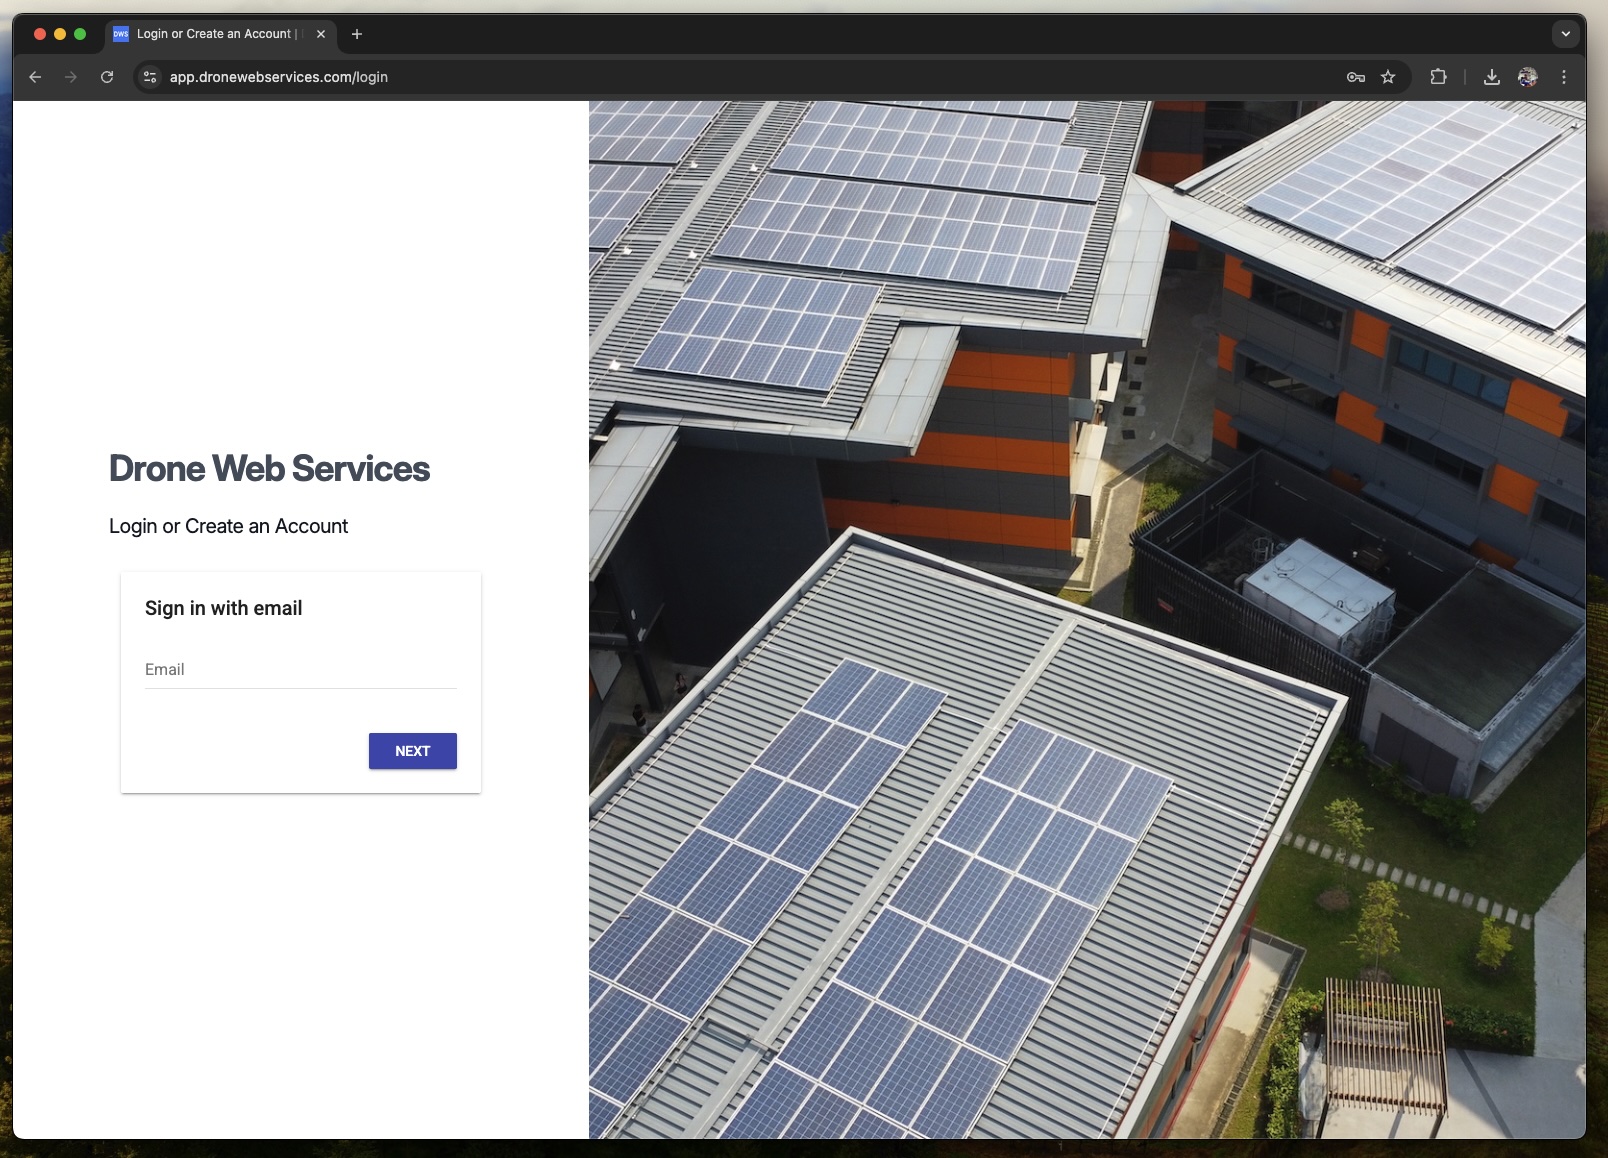Maximize the browser window with green button
The image size is (1608, 1158).
(x=80, y=34)
